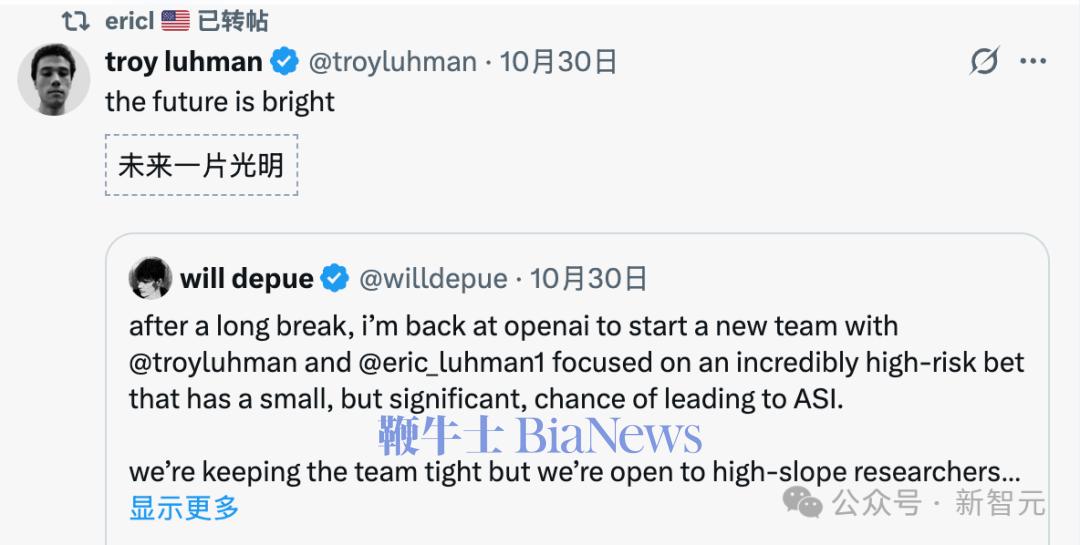This screenshot has width=1080, height=545.
Task: Click the 10月30日 timestamp on troy's post
Action: pos(558,62)
